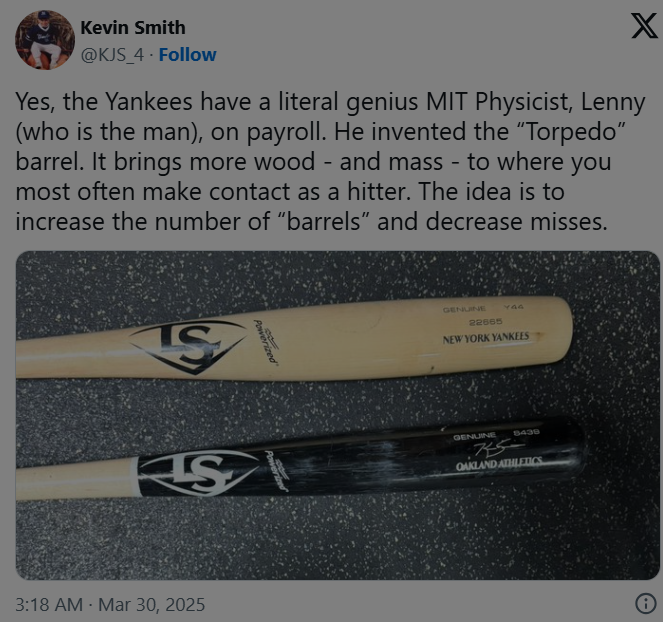Click the signature engraved on the black bat
Viewport: 663px width, 622px height.
click(x=498, y=449)
